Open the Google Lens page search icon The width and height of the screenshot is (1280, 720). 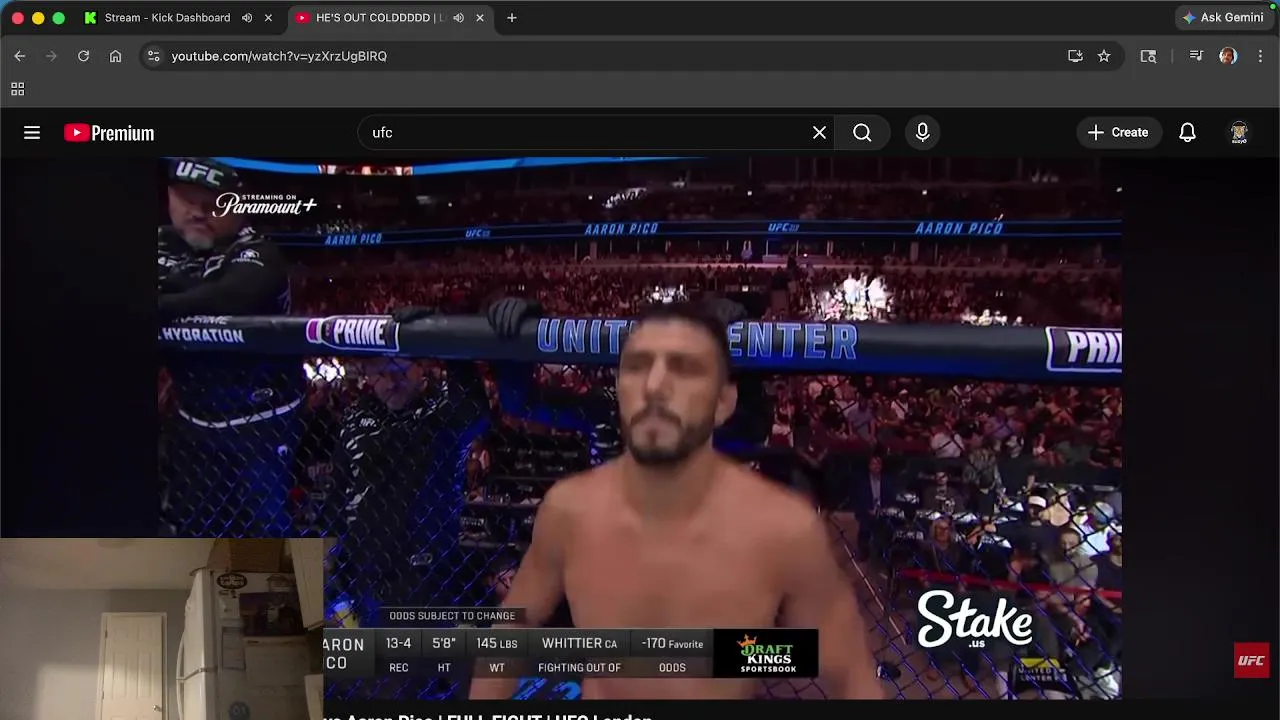point(1148,56)
